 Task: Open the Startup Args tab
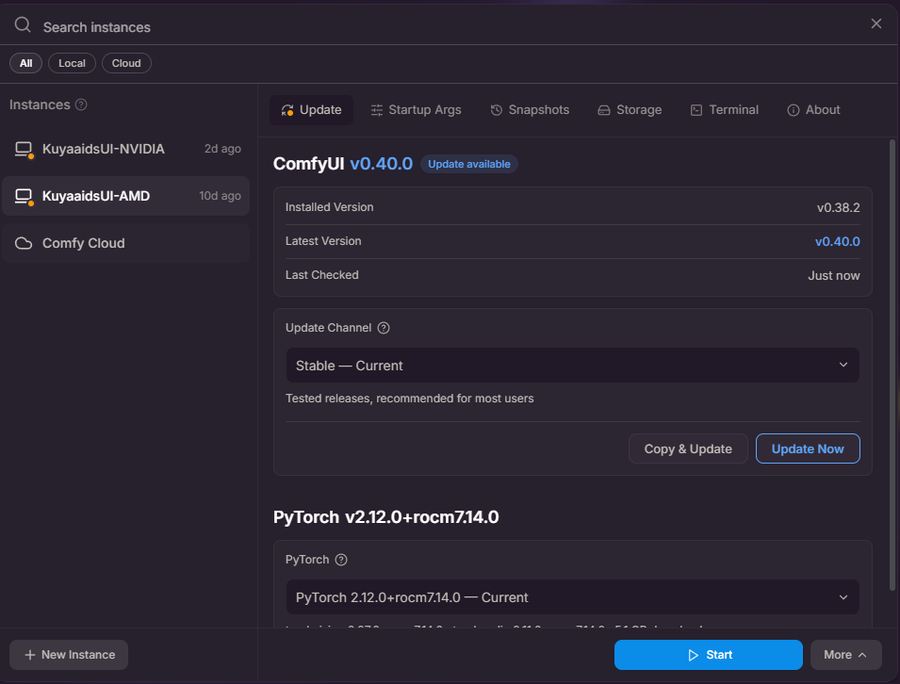point(416,110)
